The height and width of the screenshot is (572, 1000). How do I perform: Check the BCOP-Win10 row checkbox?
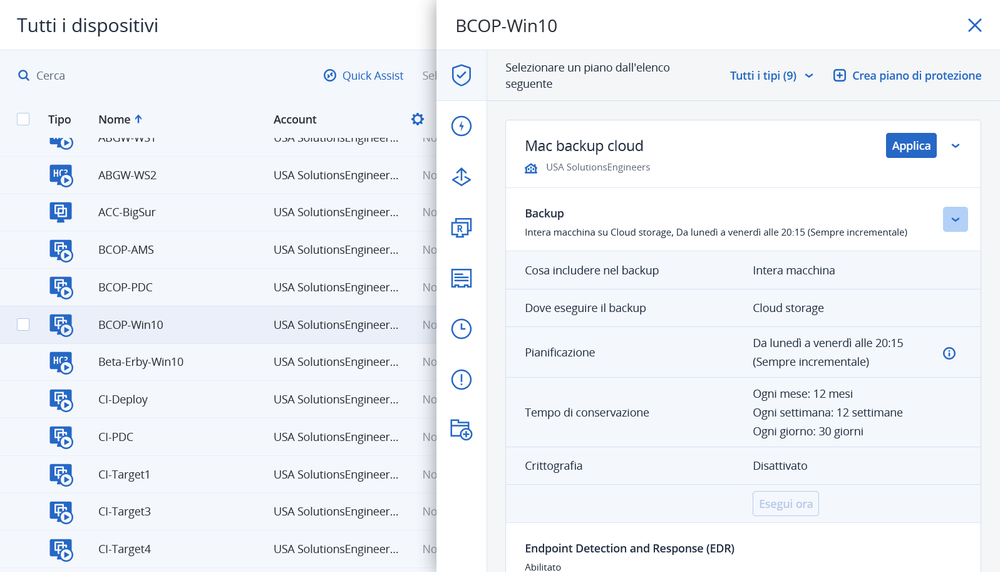point(23,325)
